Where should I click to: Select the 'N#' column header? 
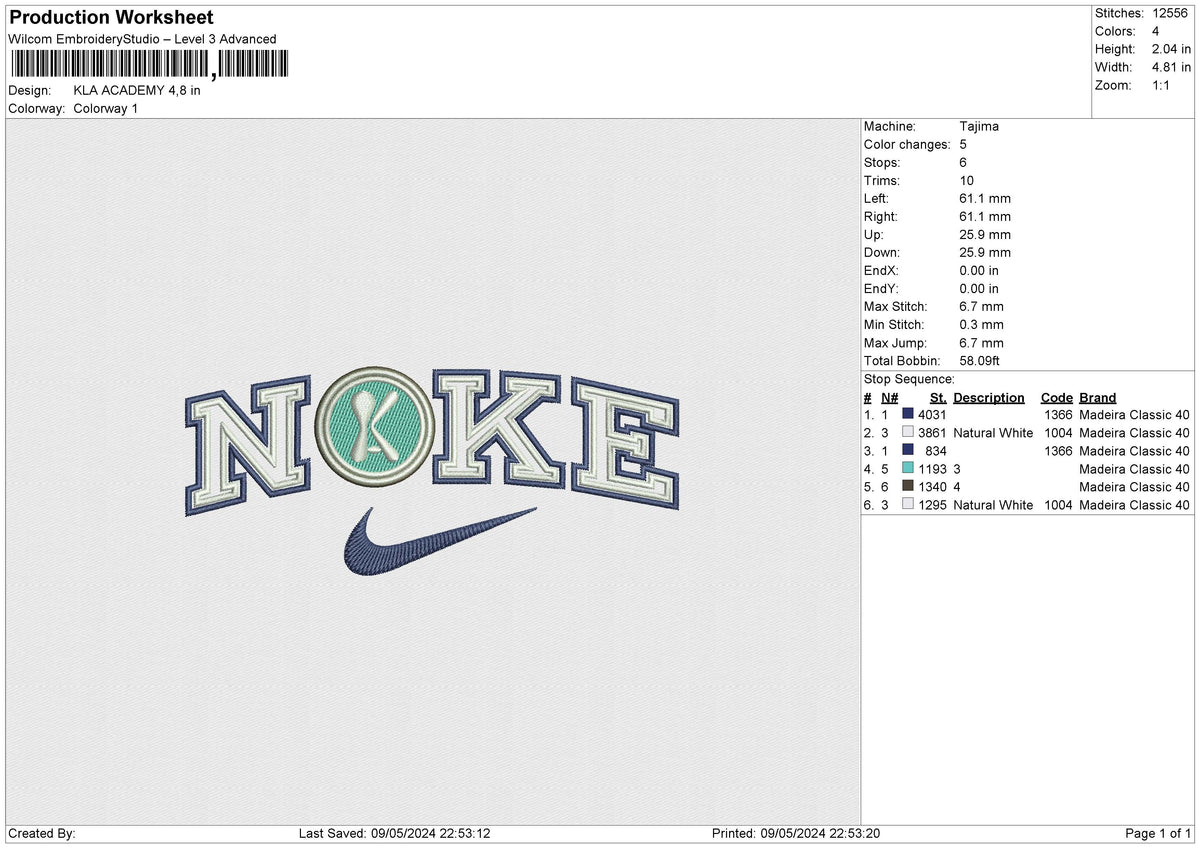point(890,397)
